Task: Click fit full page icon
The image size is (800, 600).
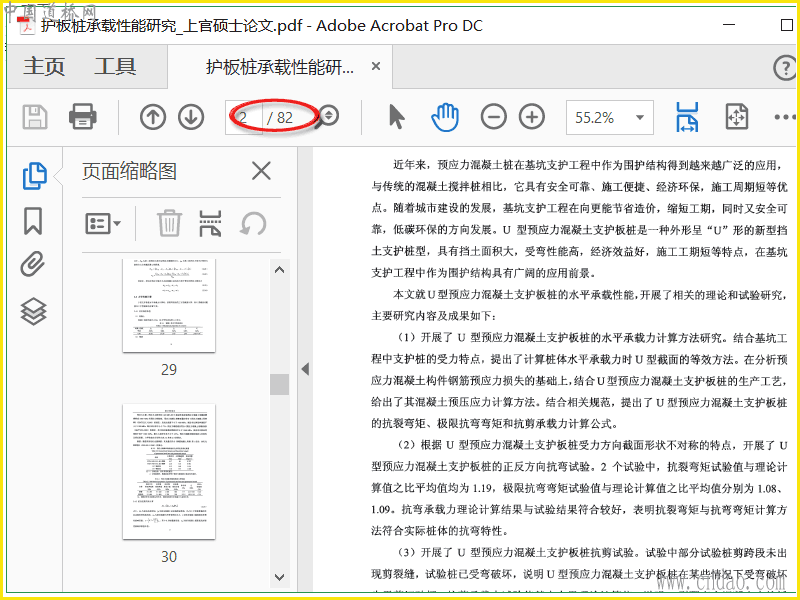Action: [737, 117]
